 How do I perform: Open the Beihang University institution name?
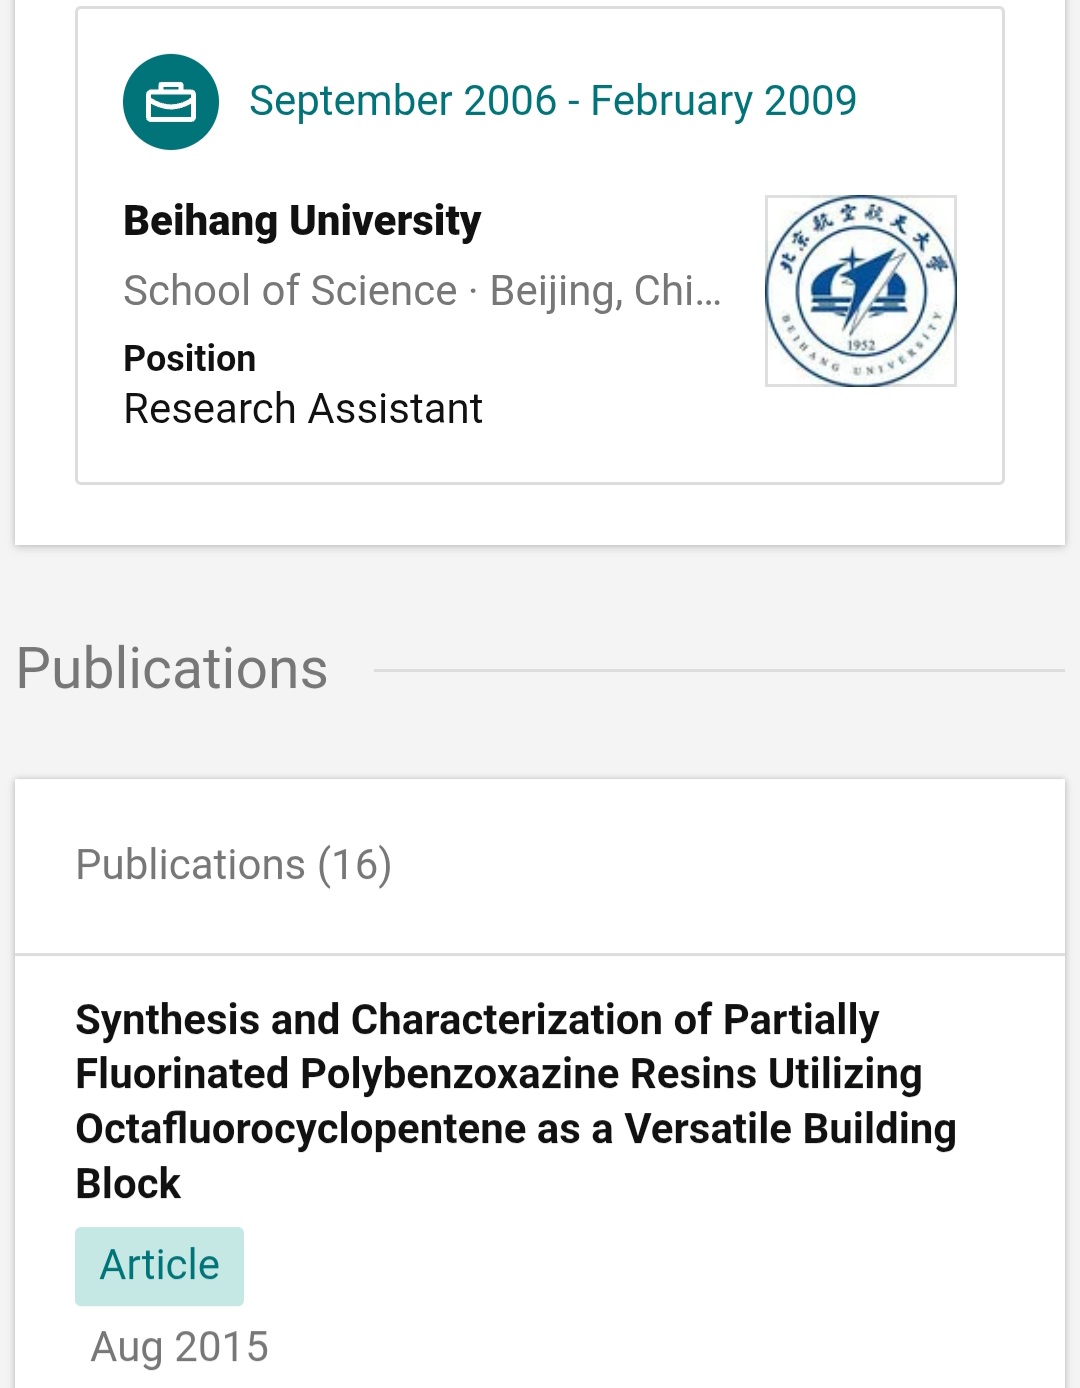(302, 221)
